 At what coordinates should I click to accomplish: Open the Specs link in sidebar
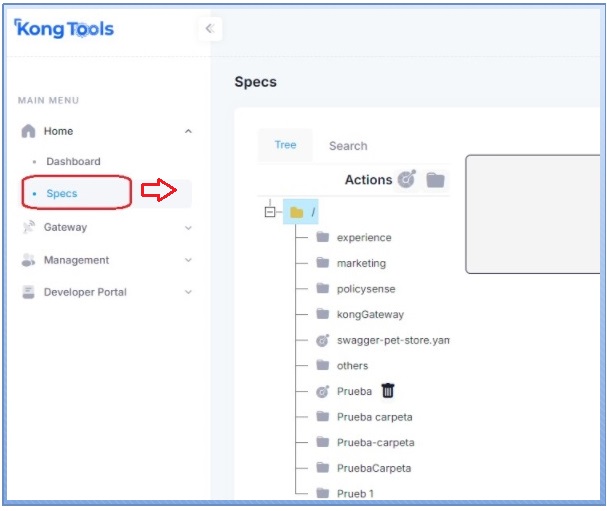[62, 193]
